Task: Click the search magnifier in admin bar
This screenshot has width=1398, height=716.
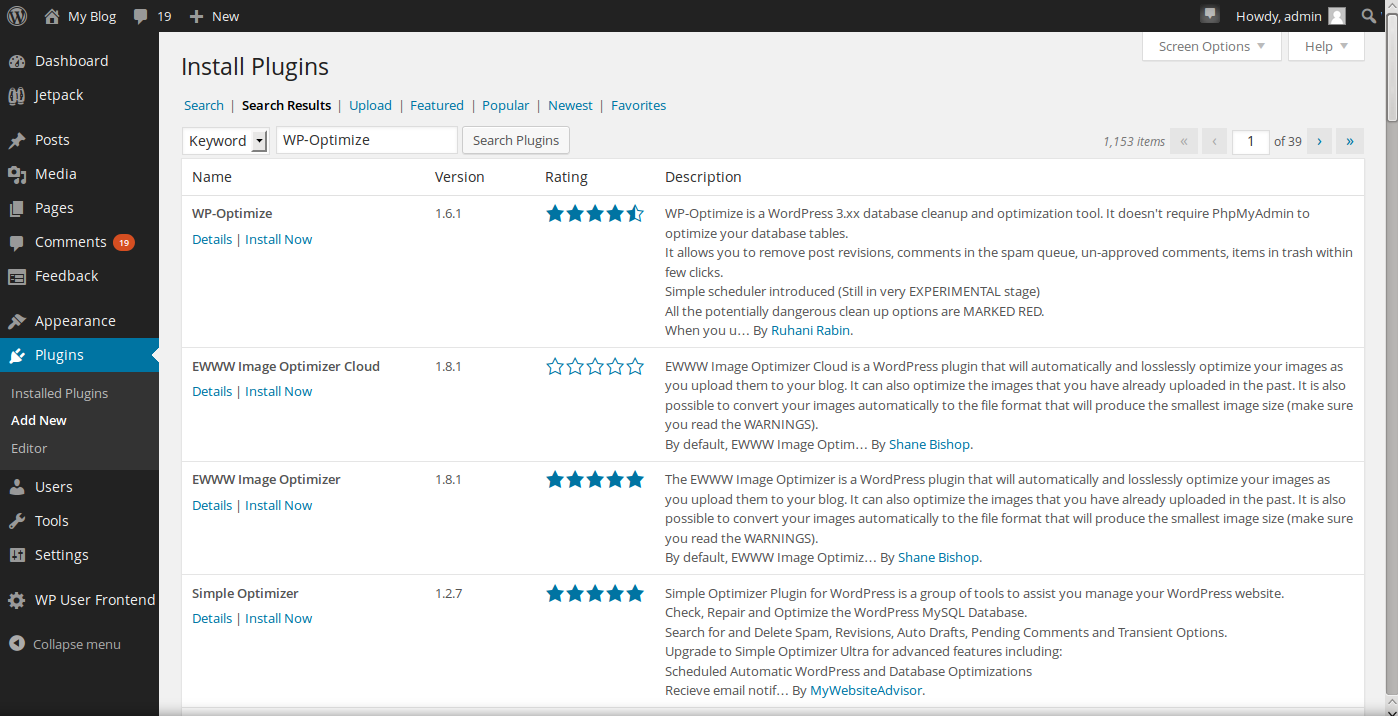Action: (x=1368, y=16)
